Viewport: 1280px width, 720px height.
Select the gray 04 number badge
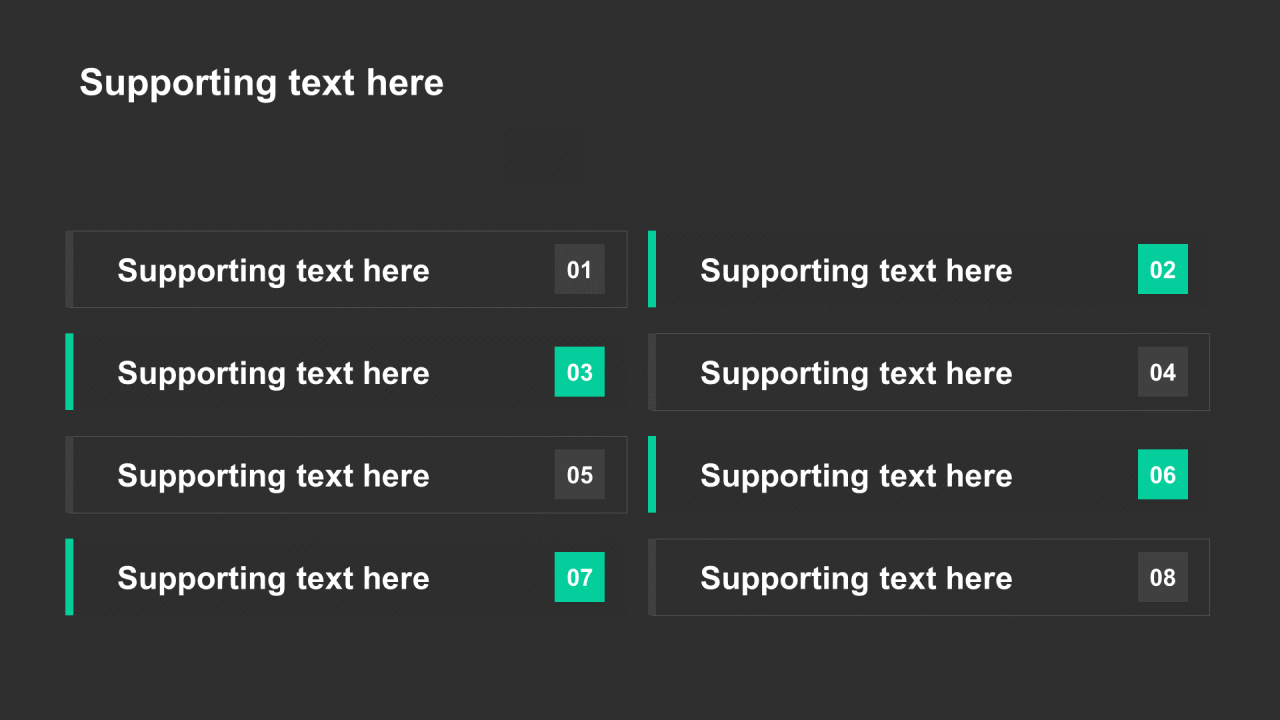point(1163,372)
